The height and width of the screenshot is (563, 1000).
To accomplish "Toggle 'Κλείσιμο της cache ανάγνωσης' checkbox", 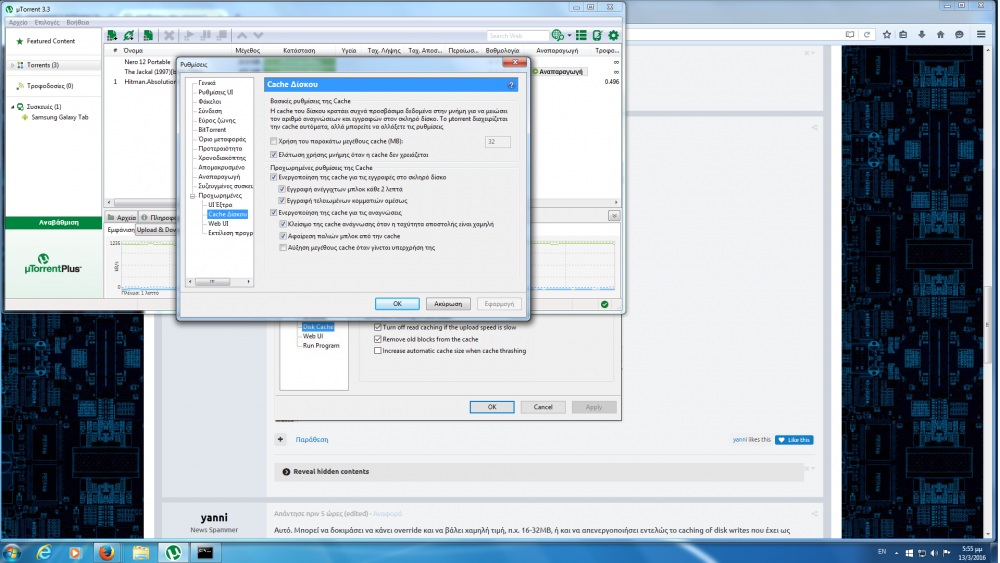I will coord(283,224).
